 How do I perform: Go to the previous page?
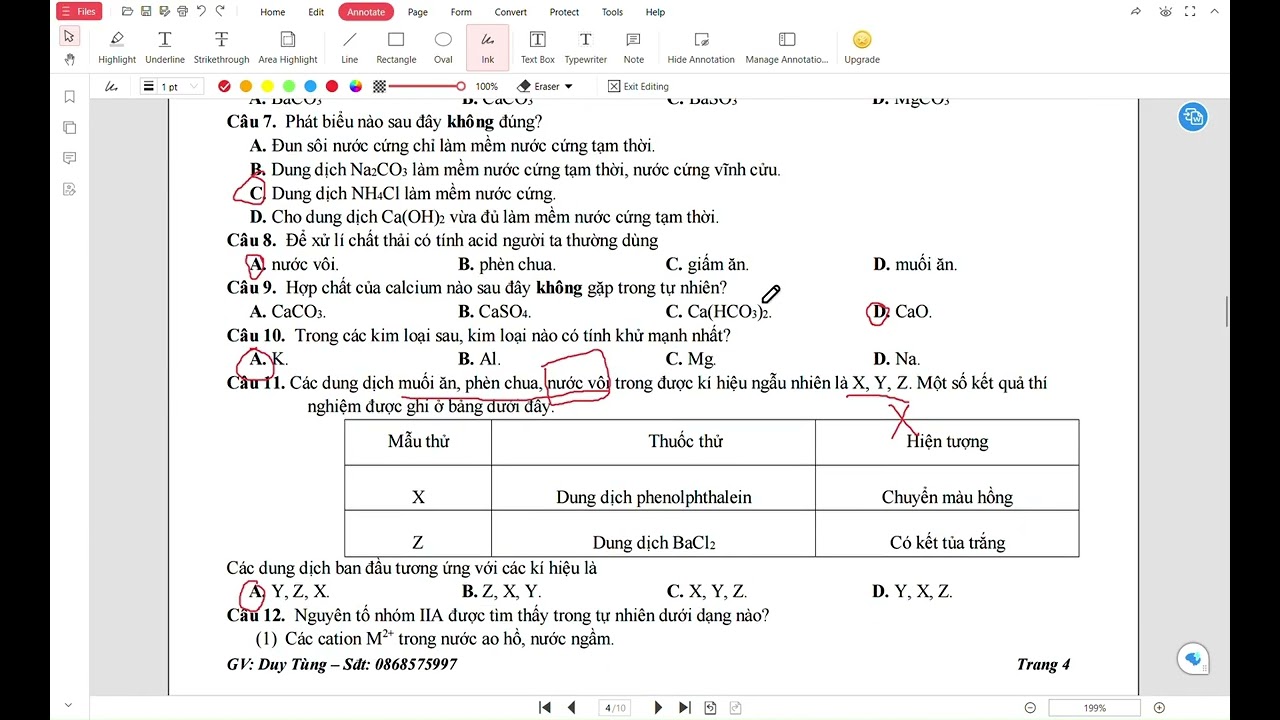pos(572,708)
